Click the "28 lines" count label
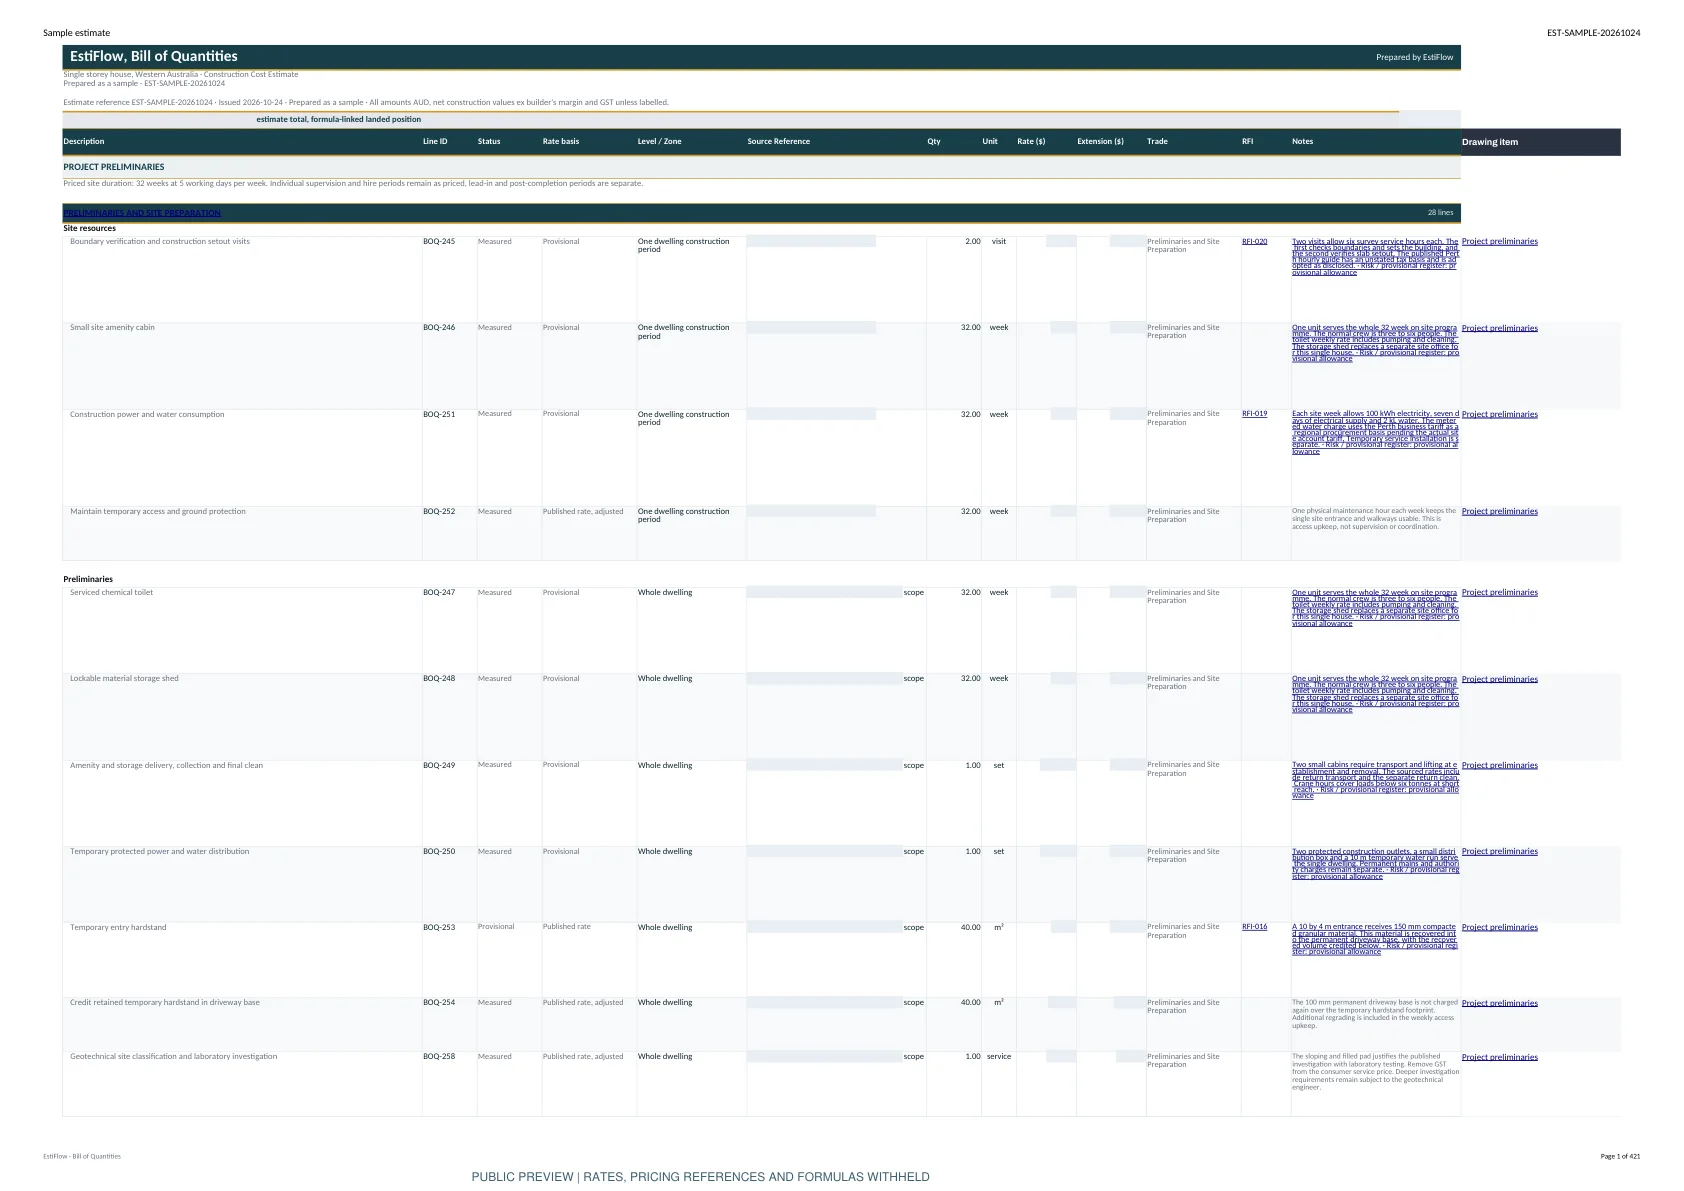1684x1191 pixels. pos(1440,212)
